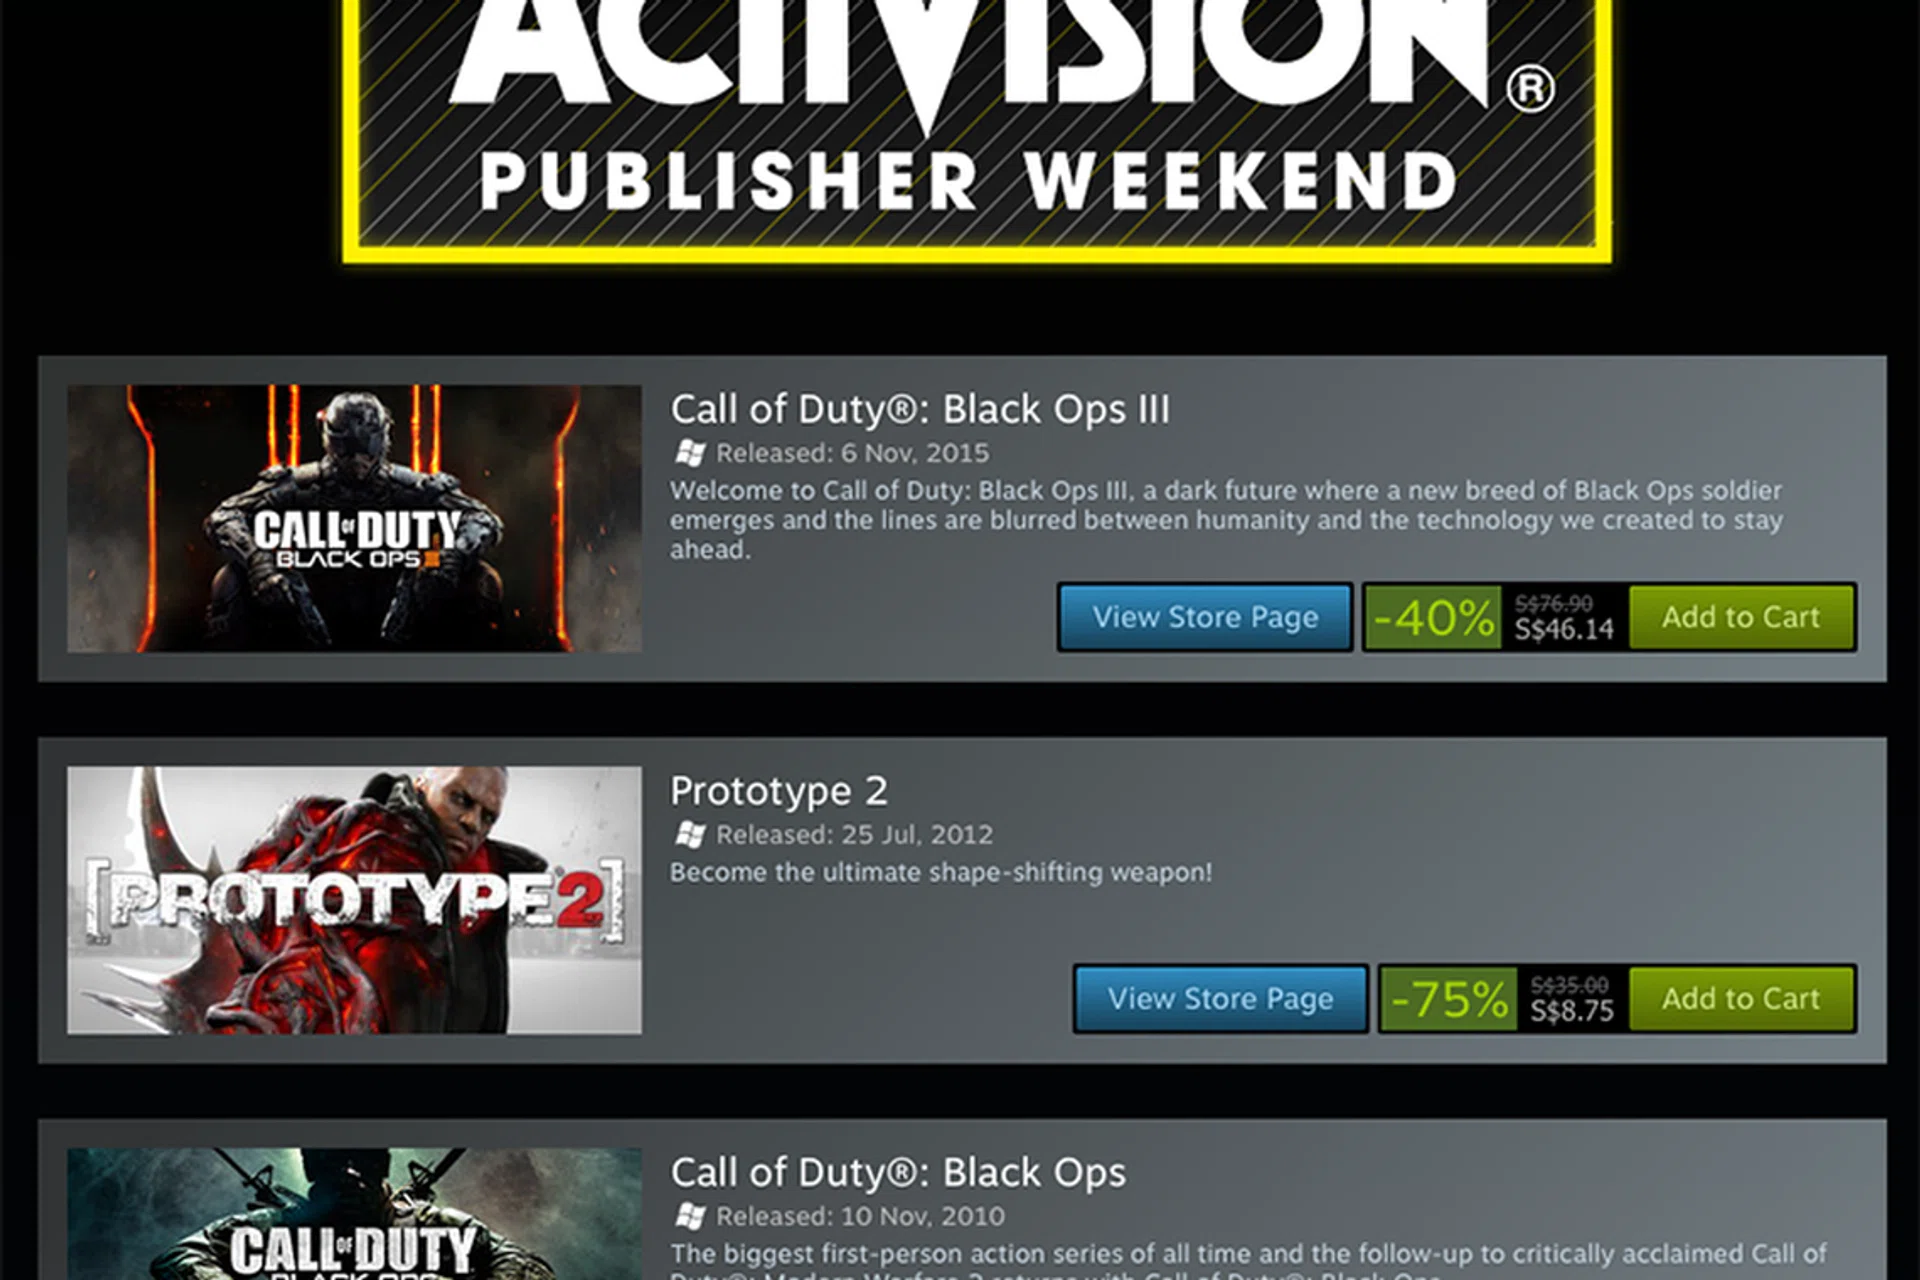Click the Activision Publisher Weekend banner
This screenshot has width=1920, height=1280.
pyautogui.click(x=977, y=130)
